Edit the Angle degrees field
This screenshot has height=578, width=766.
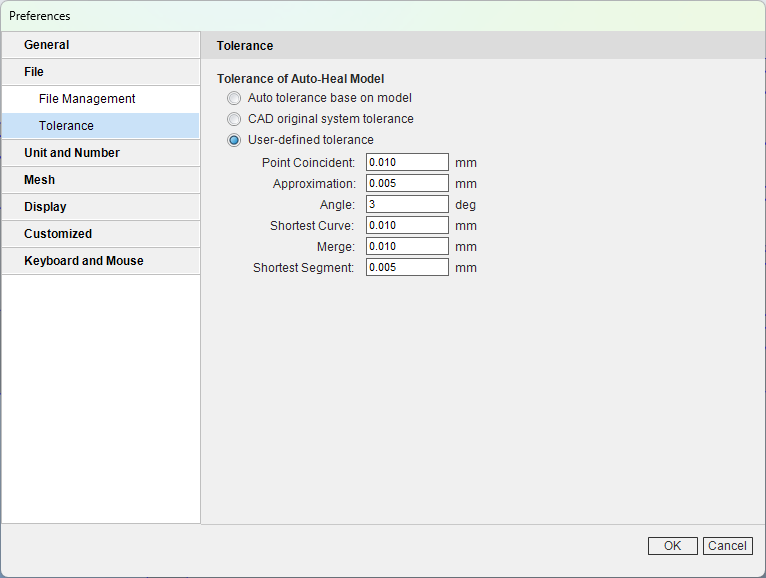(407, 204)
